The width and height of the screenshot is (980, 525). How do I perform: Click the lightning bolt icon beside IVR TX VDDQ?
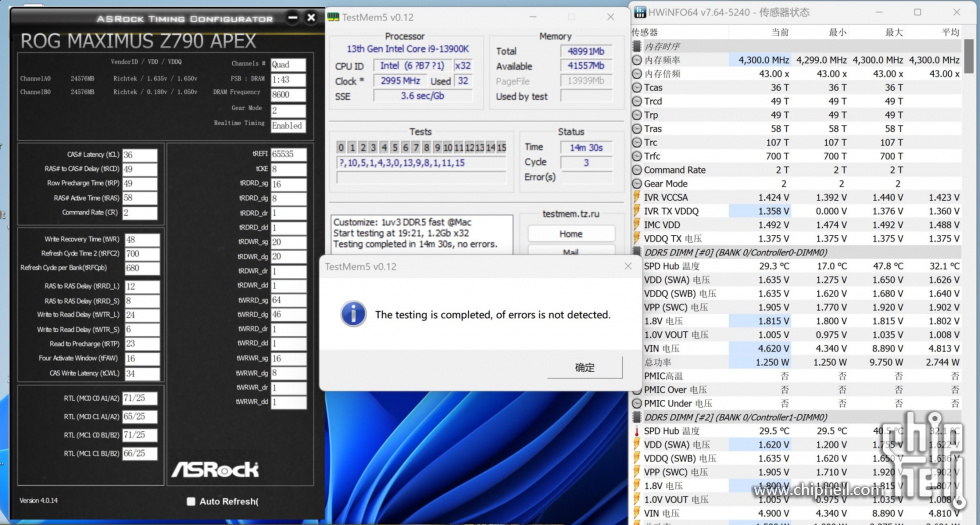tap(637, 211)
